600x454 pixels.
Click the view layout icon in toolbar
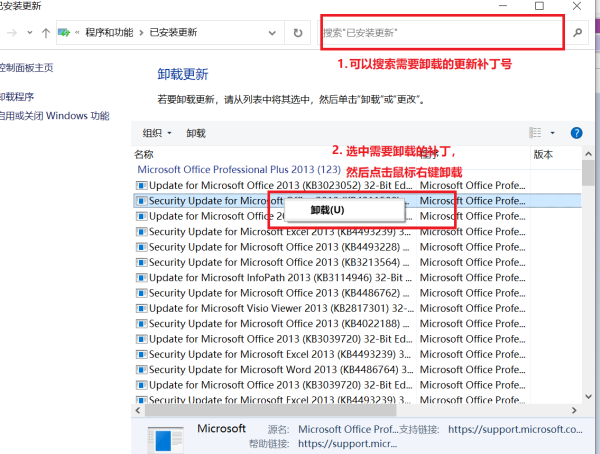click(x=535, y=132)
